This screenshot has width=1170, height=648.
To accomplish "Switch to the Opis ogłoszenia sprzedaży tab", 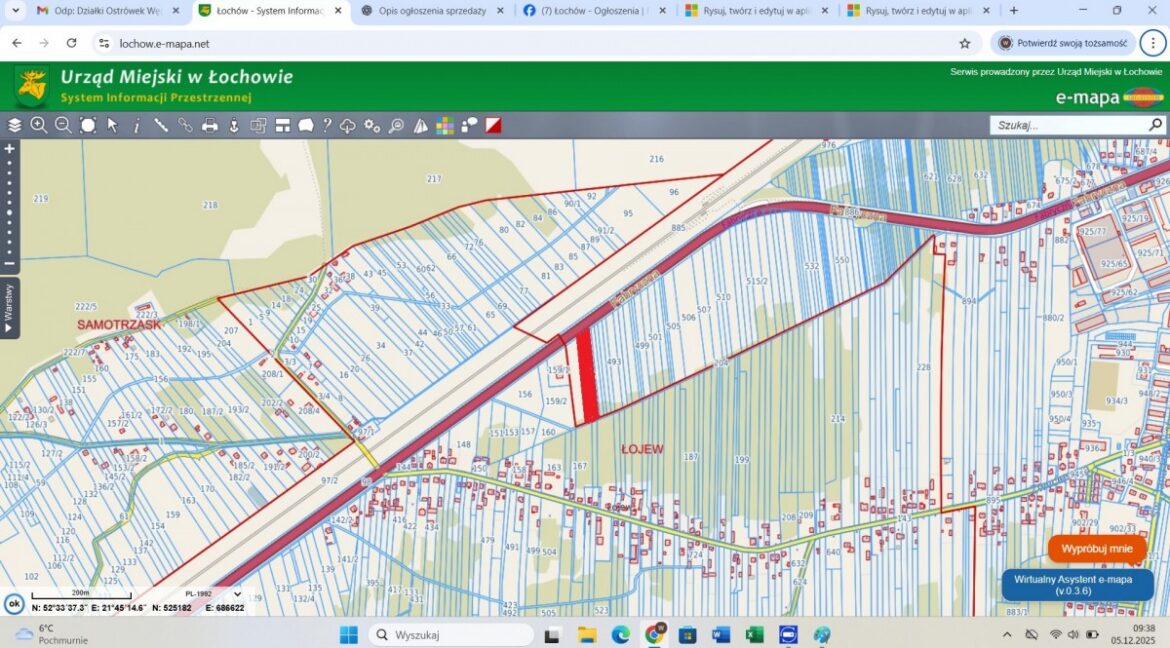I will click(x=432, y=11).
